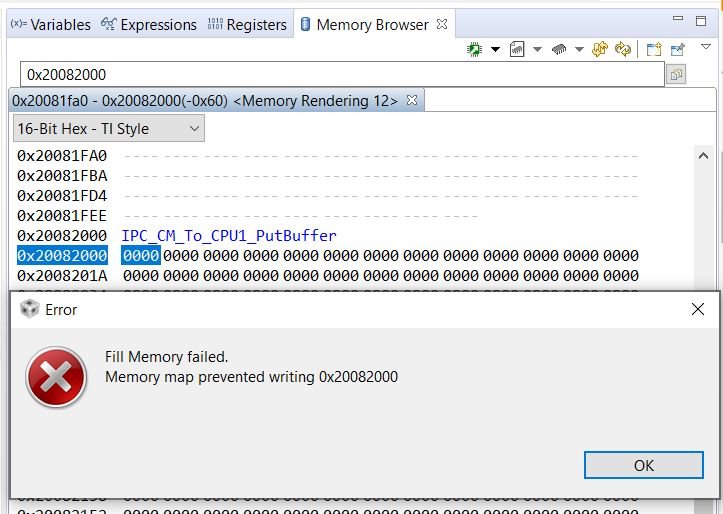Image resolution: width=723 pixels, height=514 pixels.
Task: Open the View Menu triangle in toolbar
Action: pos(705,47)
